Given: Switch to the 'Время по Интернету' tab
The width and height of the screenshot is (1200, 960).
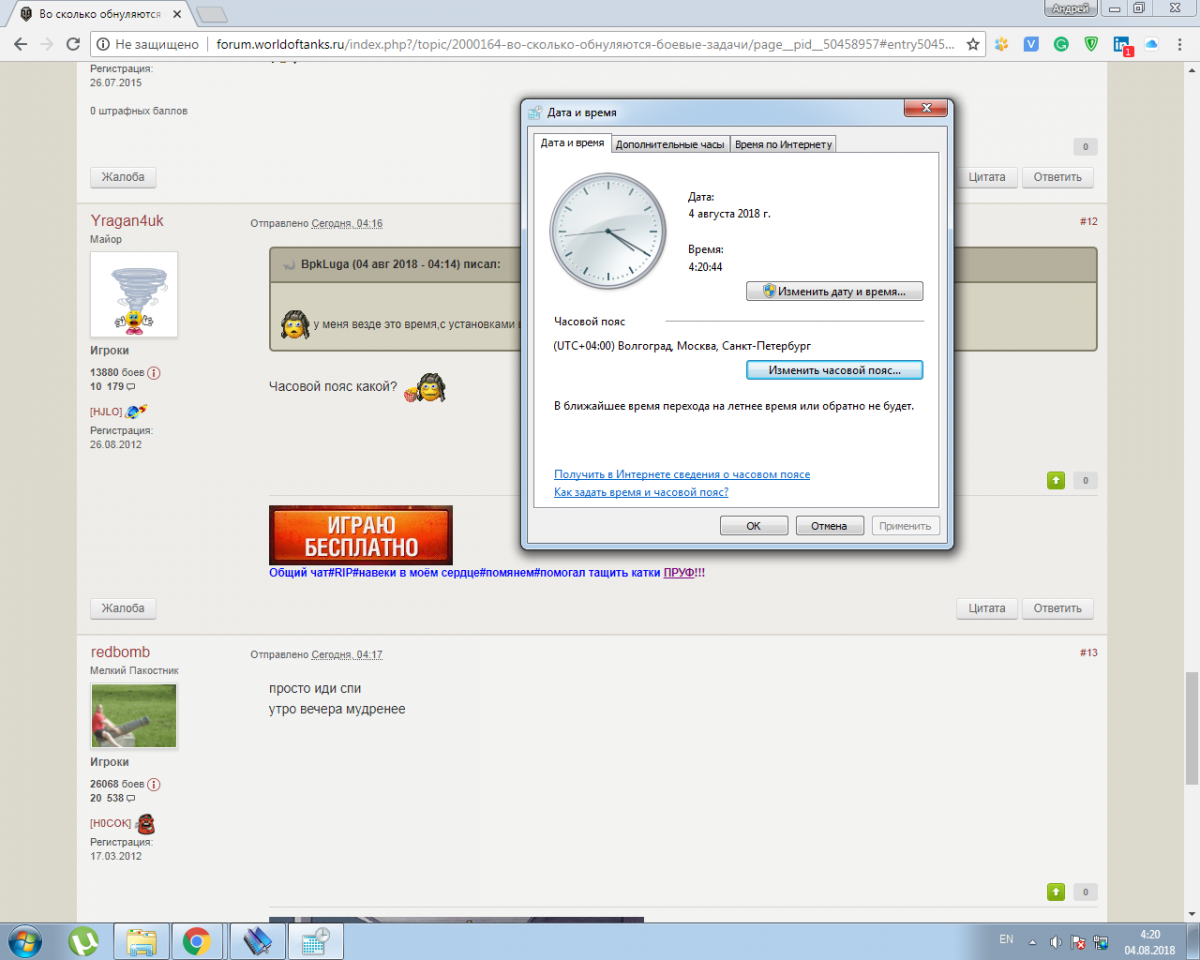Looking at the screenshot, I should point(783,144).
